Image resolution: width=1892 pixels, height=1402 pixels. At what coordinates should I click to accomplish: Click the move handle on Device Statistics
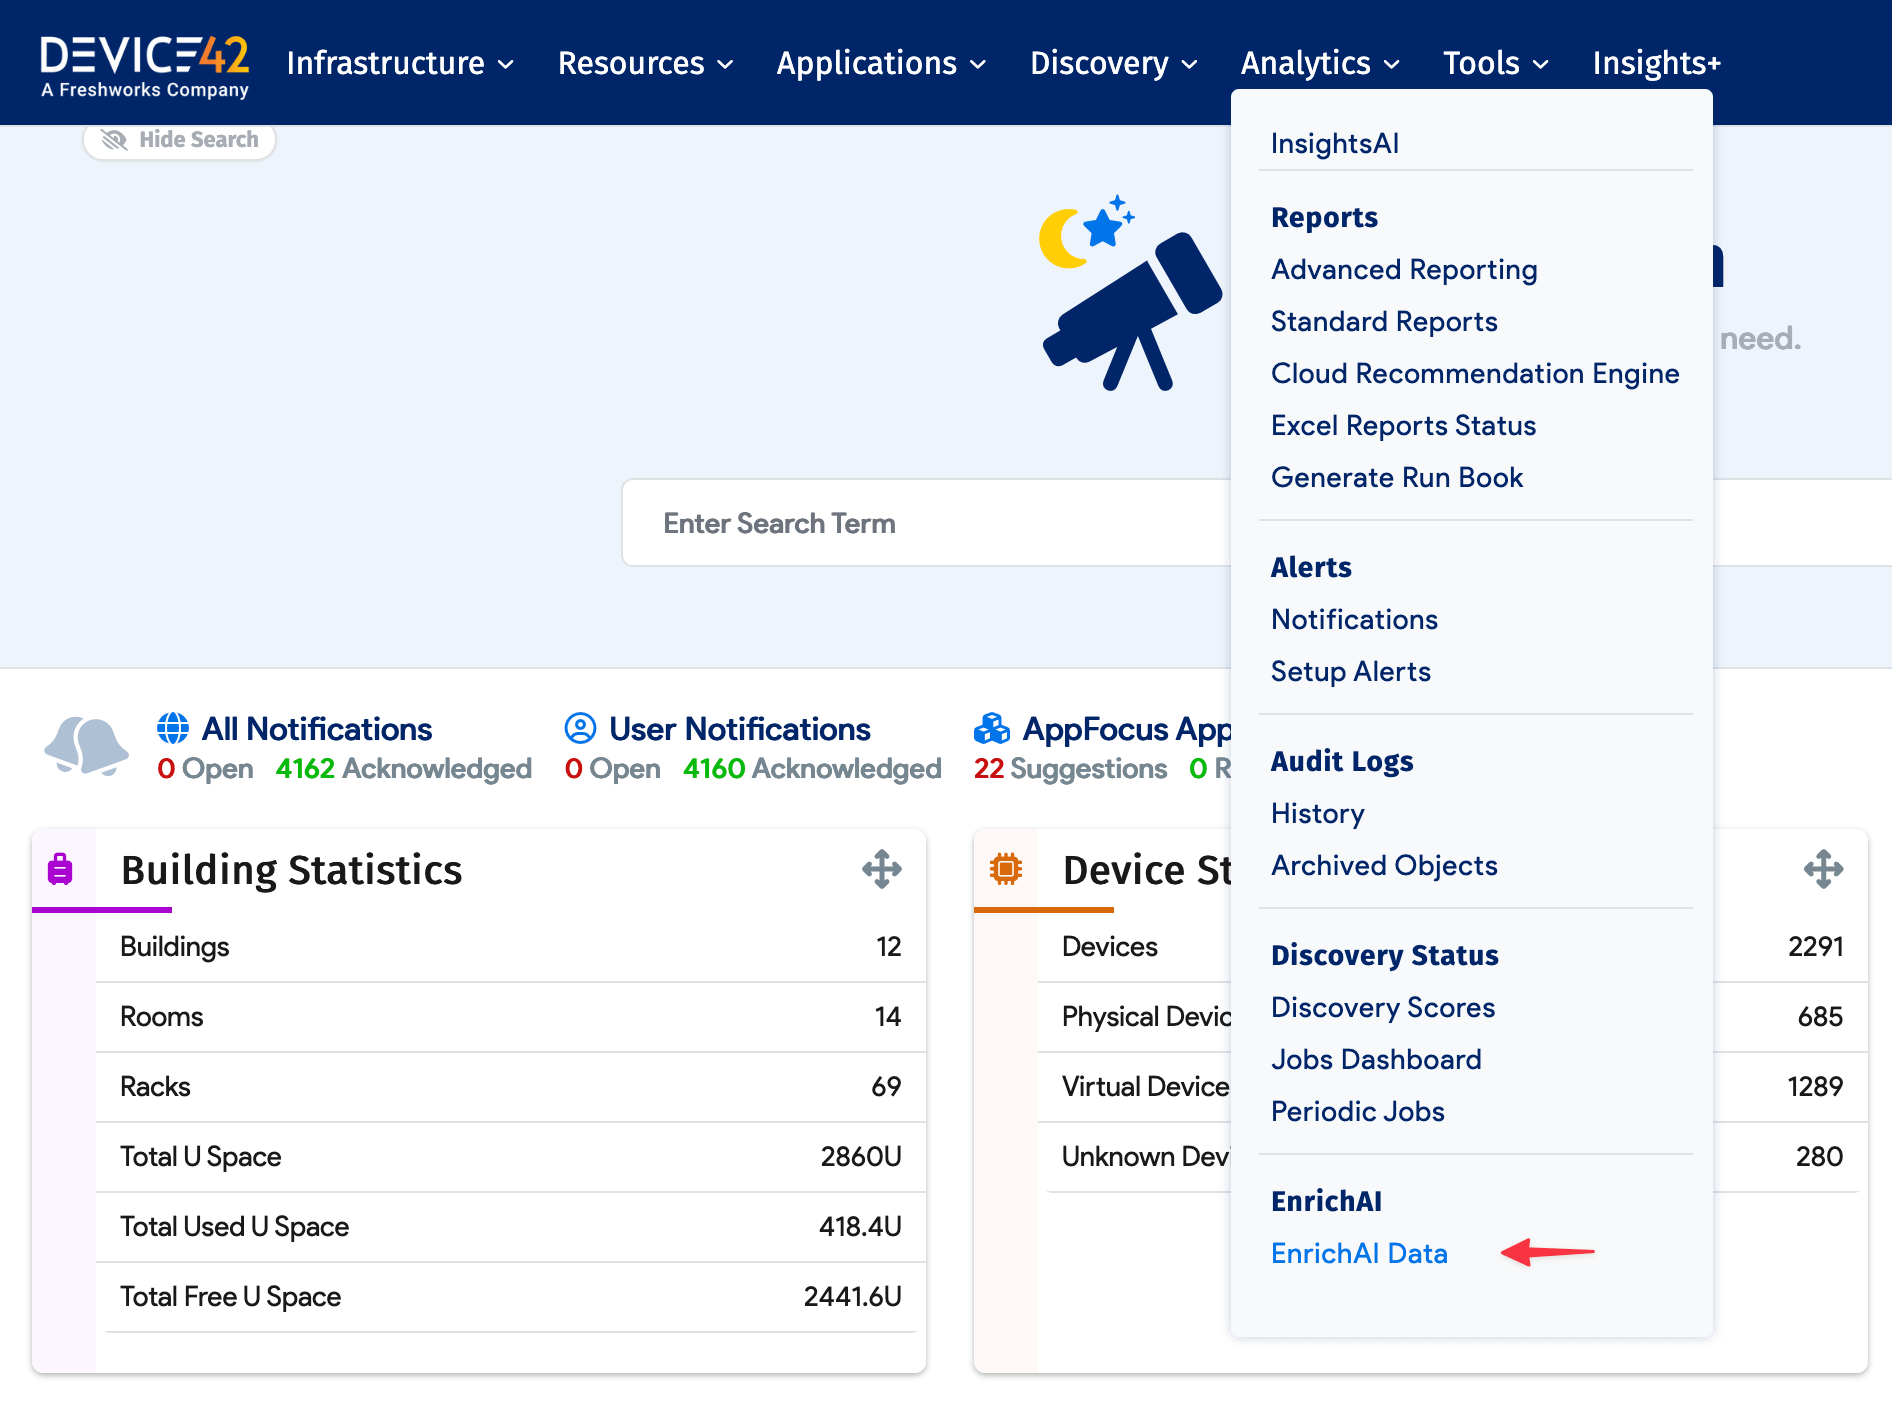(x=1823, y=869)
